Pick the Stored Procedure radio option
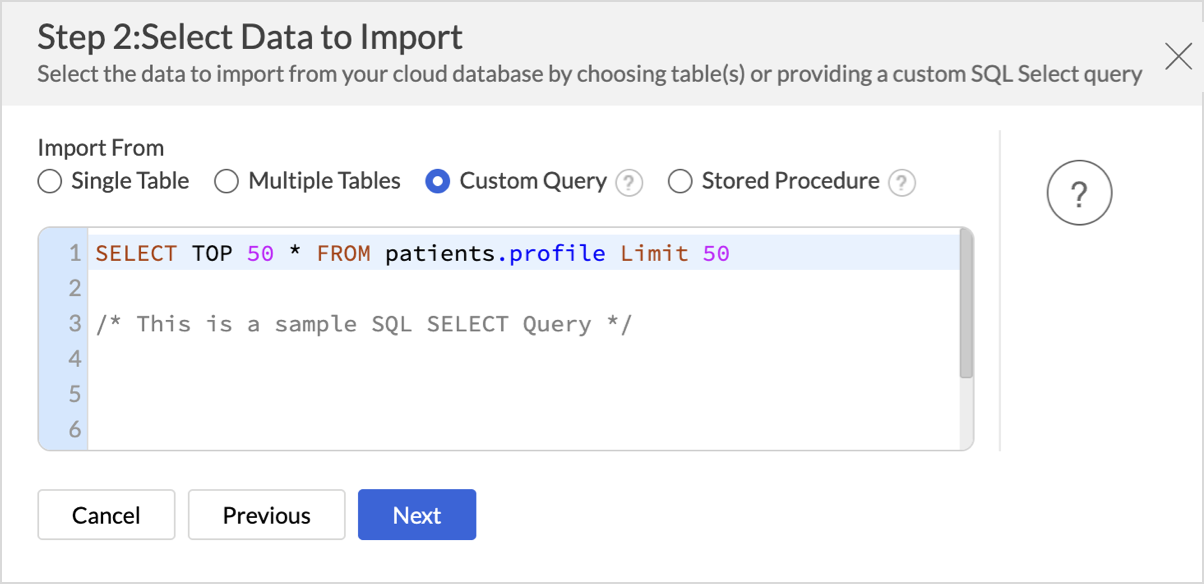The width and height of the screenshot is (1204, 584). point(680,181)
